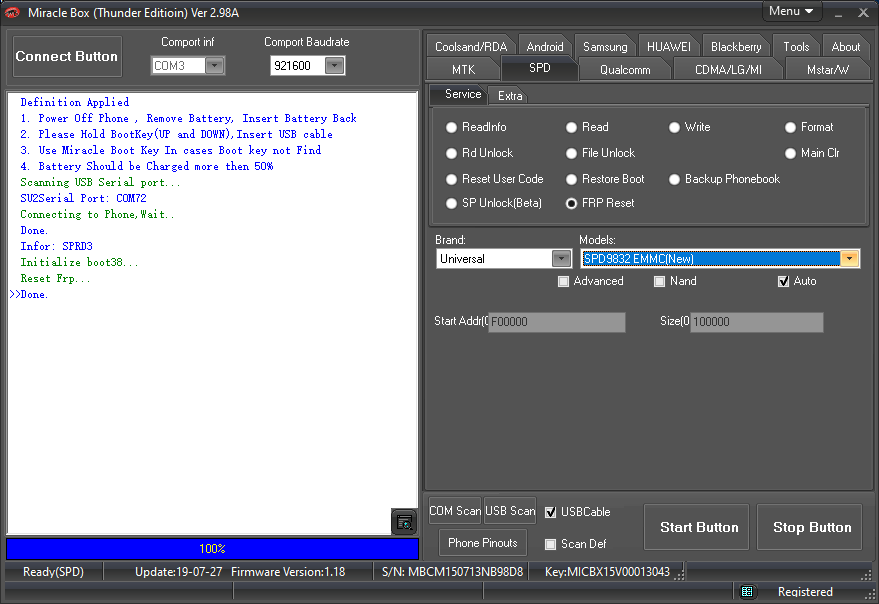879x604 pixels.
Task: Select the SPD tab
Action: (x=539, y=68)
